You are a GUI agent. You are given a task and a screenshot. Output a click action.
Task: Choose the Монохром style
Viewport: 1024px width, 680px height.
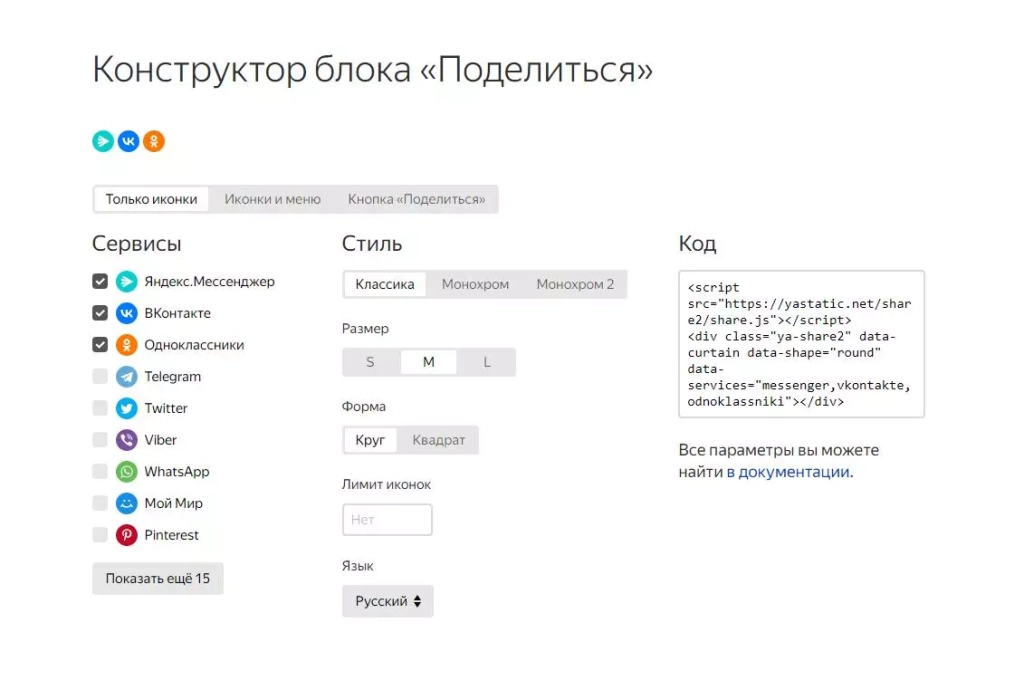coord(475,284)
